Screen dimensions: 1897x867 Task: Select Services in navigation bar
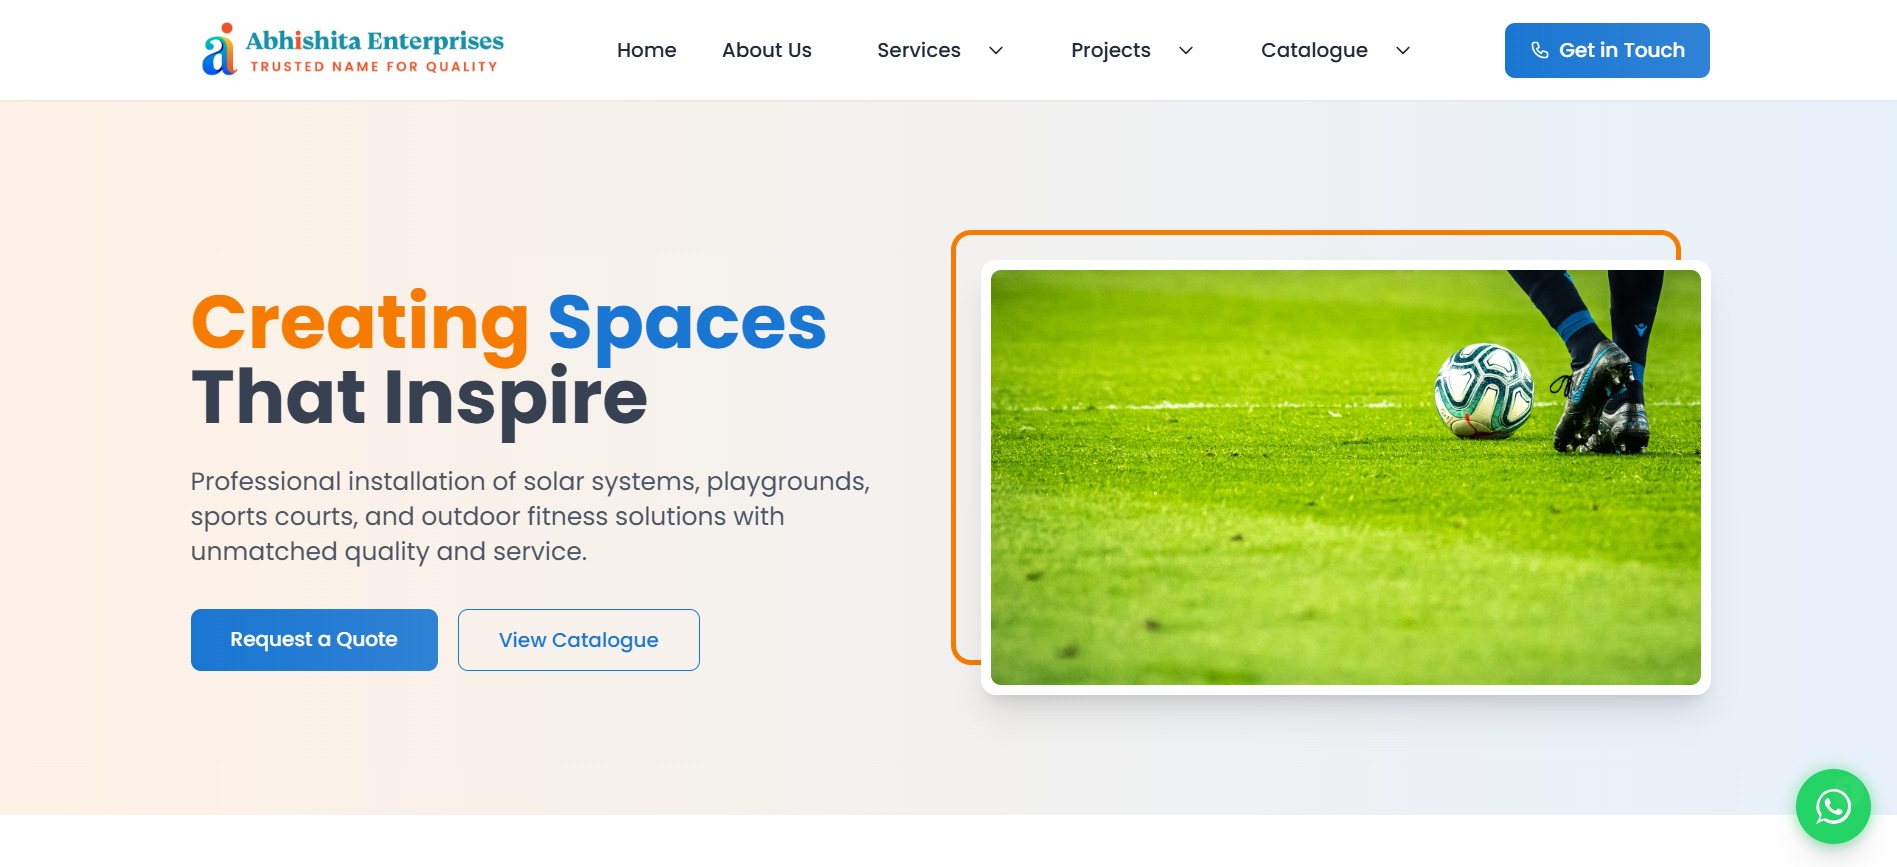(919, 50)
